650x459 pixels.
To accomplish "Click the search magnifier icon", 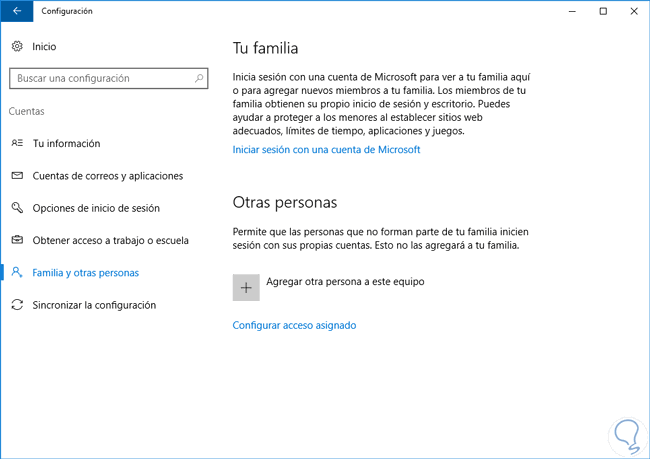I will [x=200, y=78].
